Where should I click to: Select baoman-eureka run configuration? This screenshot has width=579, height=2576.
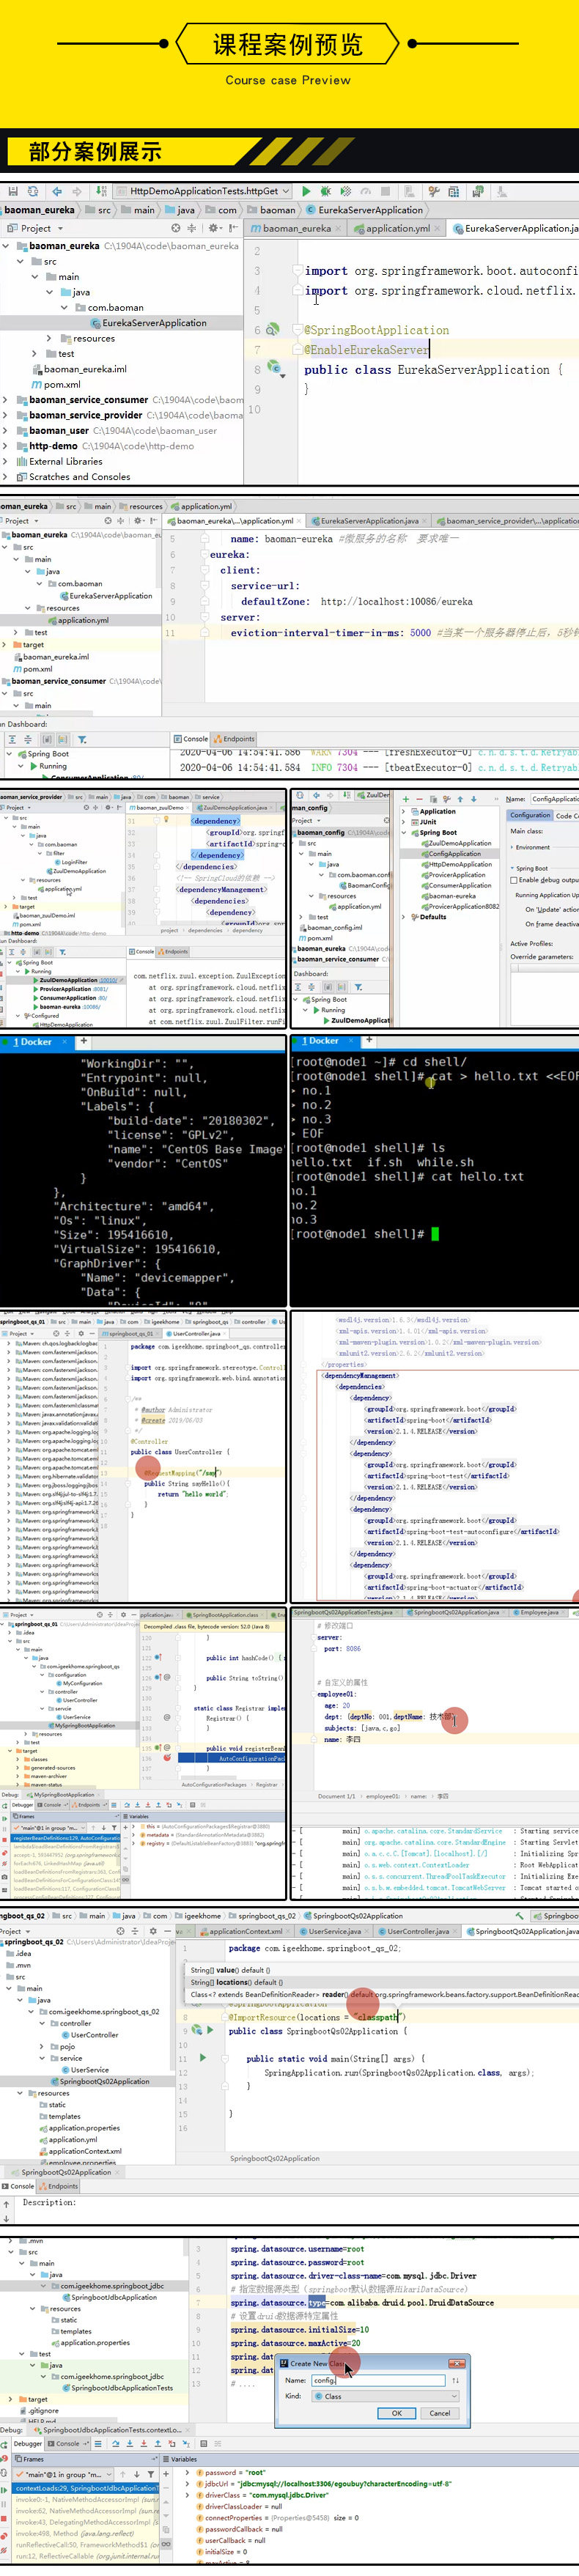coord(449,896)
